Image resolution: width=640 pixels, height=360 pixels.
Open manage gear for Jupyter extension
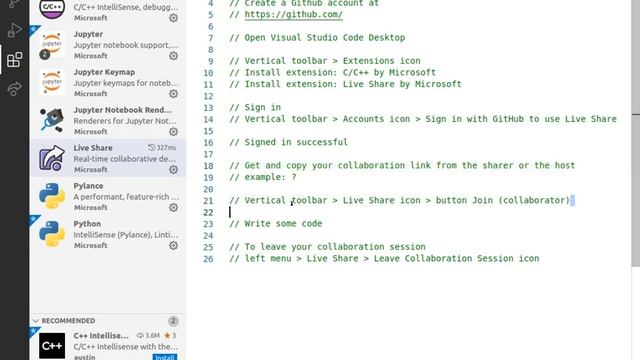(173, 56)
